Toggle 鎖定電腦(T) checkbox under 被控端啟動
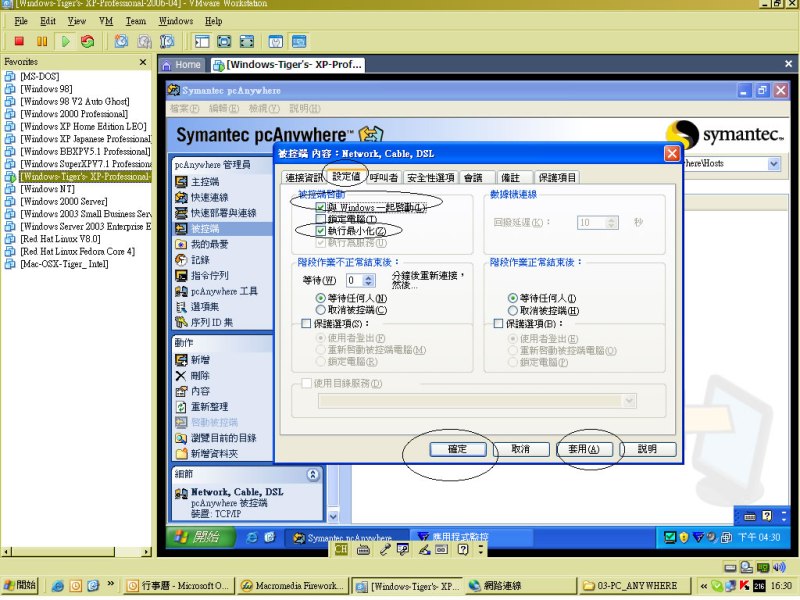 320,219
